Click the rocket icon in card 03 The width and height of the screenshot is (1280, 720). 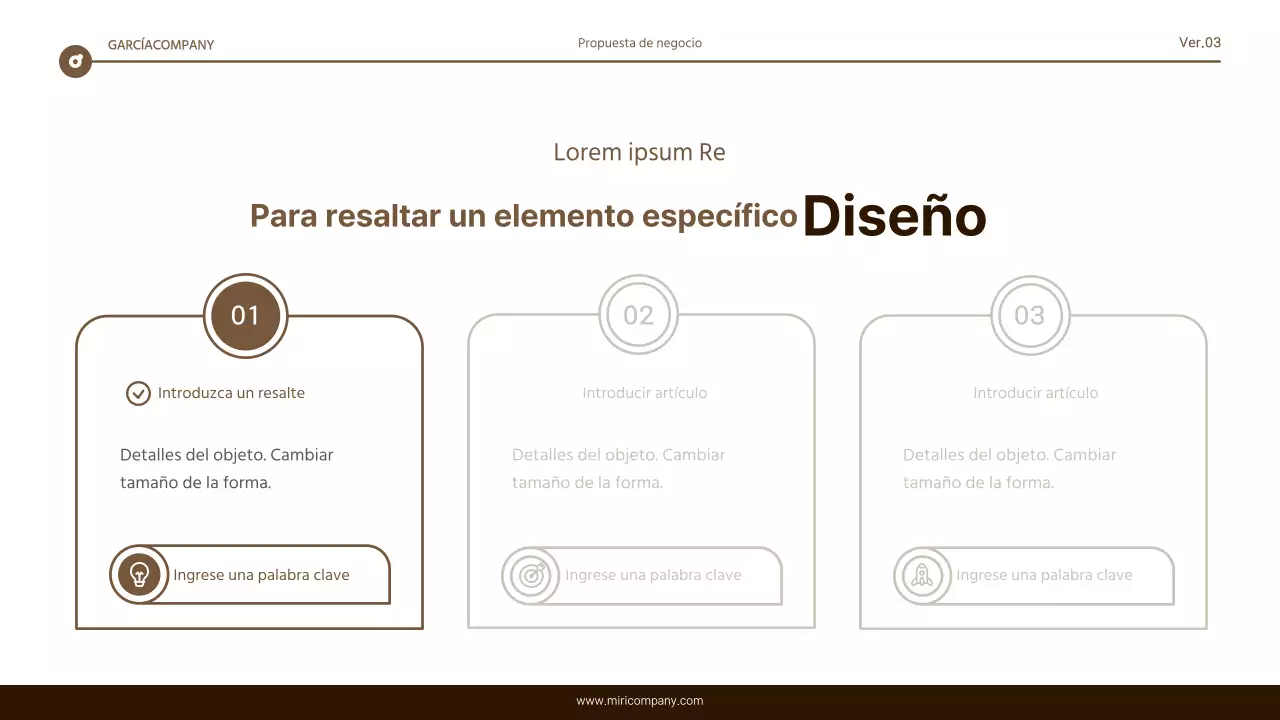922,576
